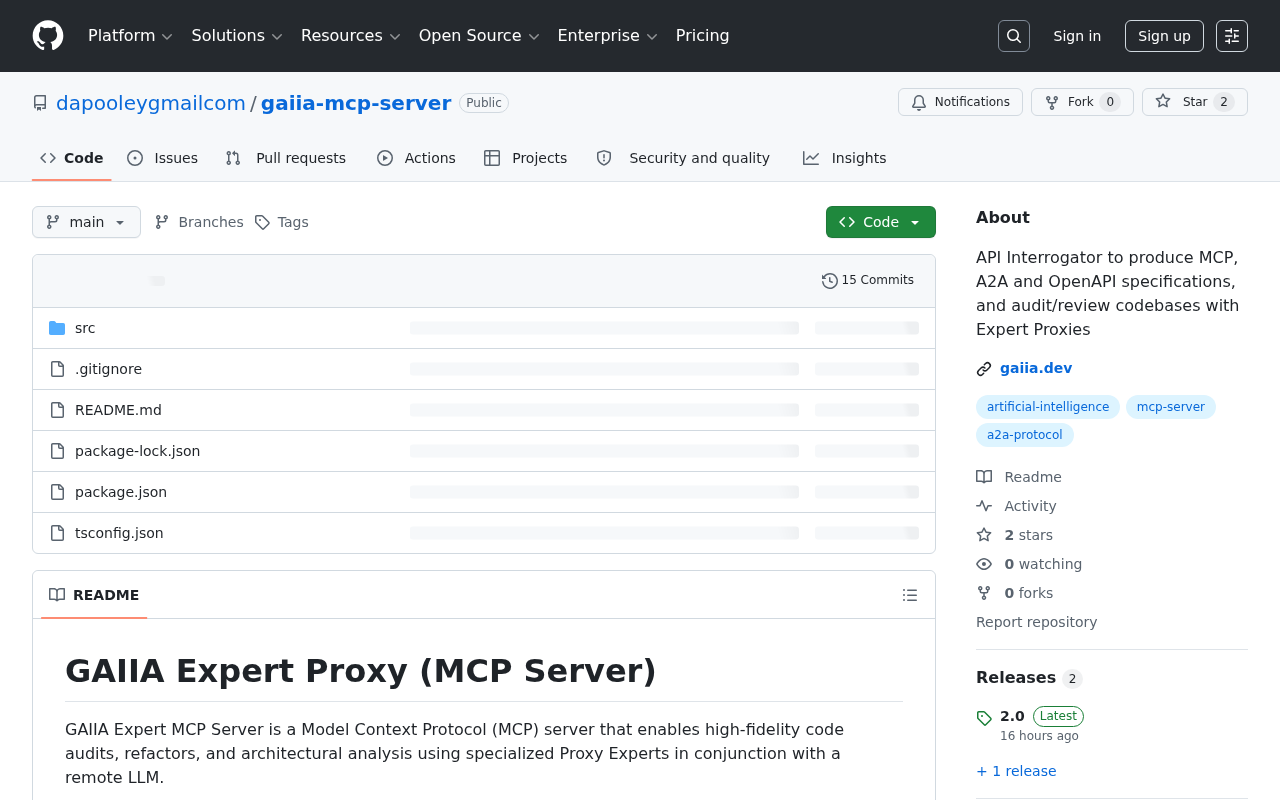Switch to the Issues tab

[163, 158]
